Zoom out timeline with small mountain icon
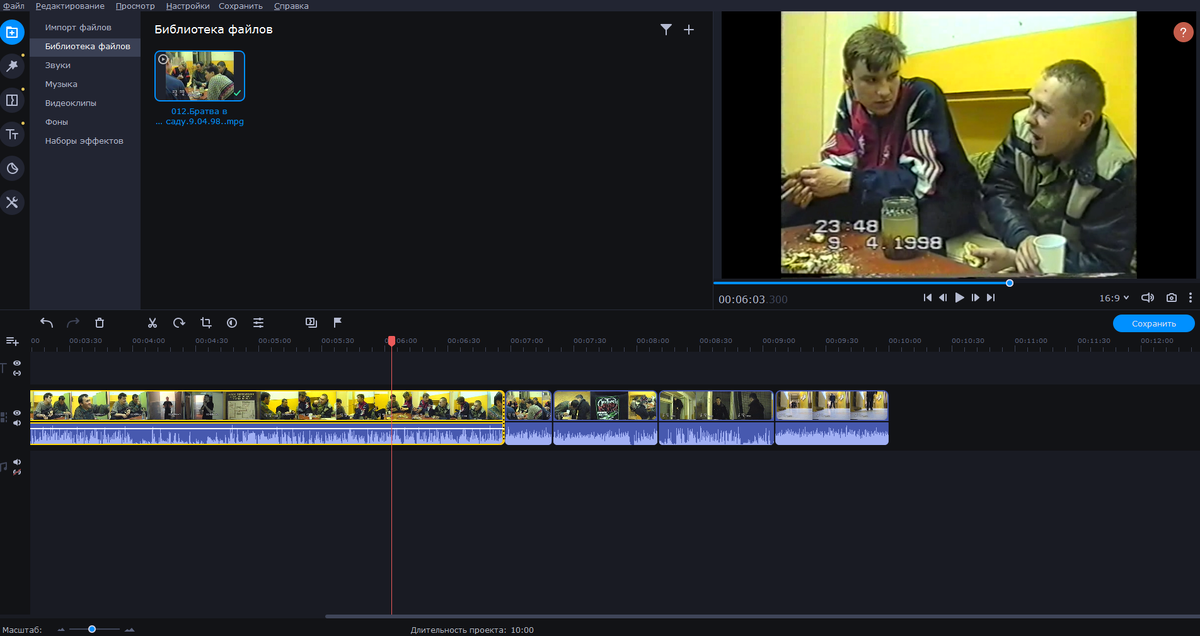This screenshot has height=636, width=1200. pos(61,630)
